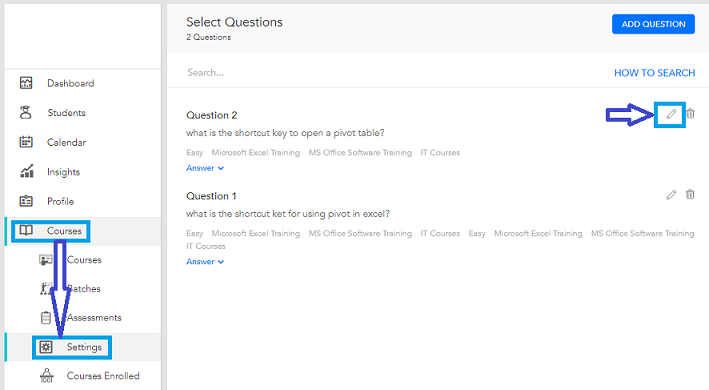Screen dimensions: 709x390
Task: Delete Question 1 using trash icon
Action: [x=690, y=194]
